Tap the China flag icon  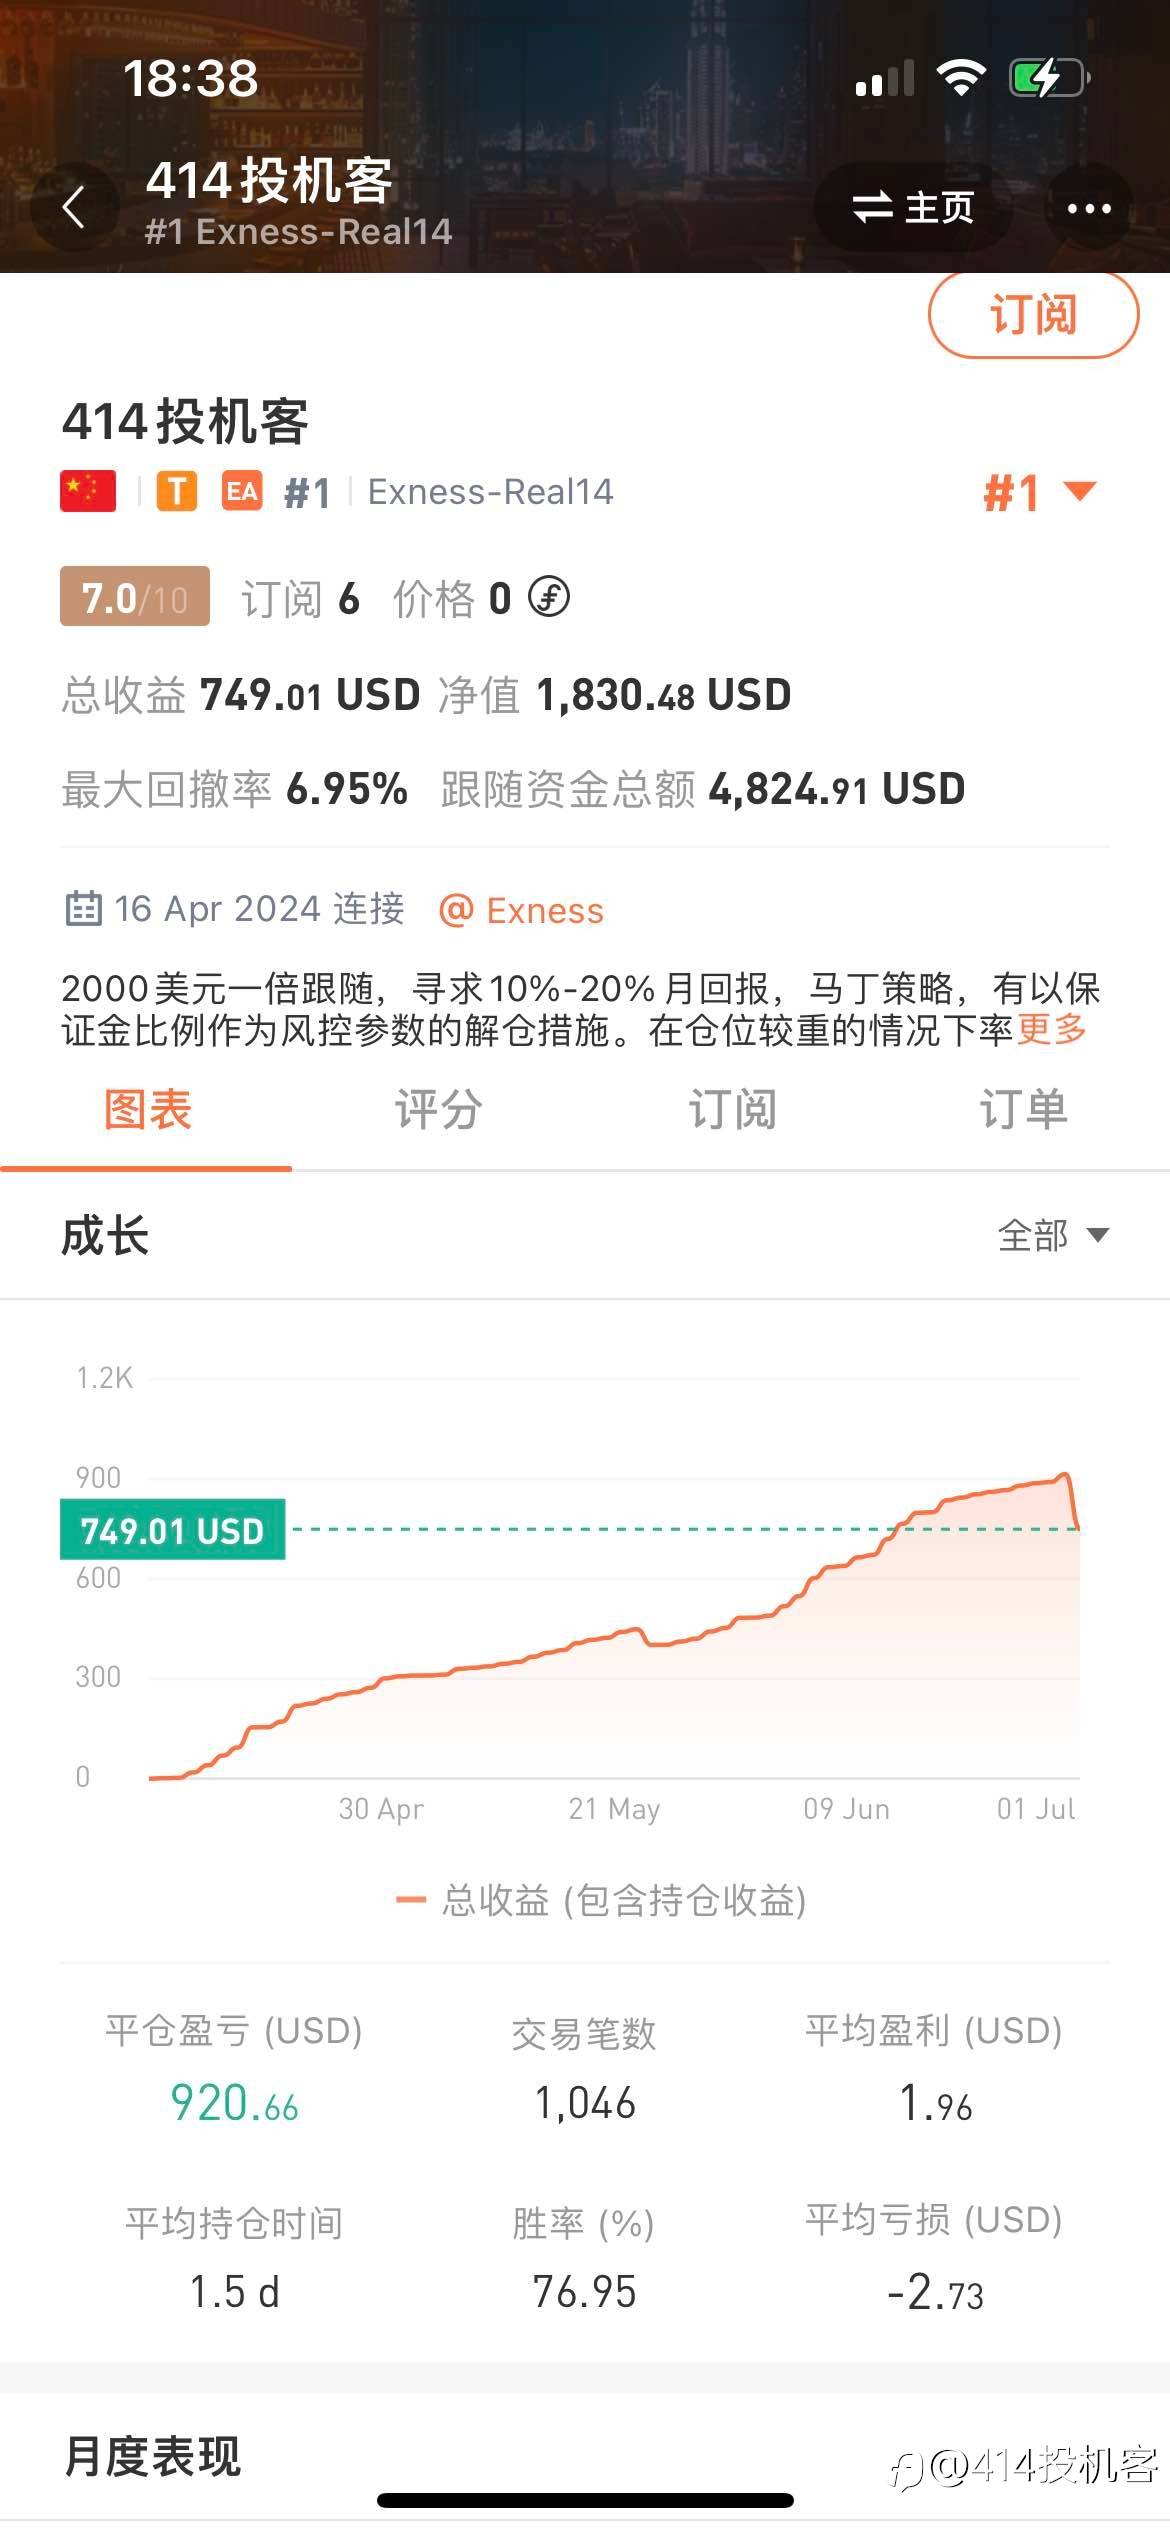pyautogui.click(x=88, y=491)
